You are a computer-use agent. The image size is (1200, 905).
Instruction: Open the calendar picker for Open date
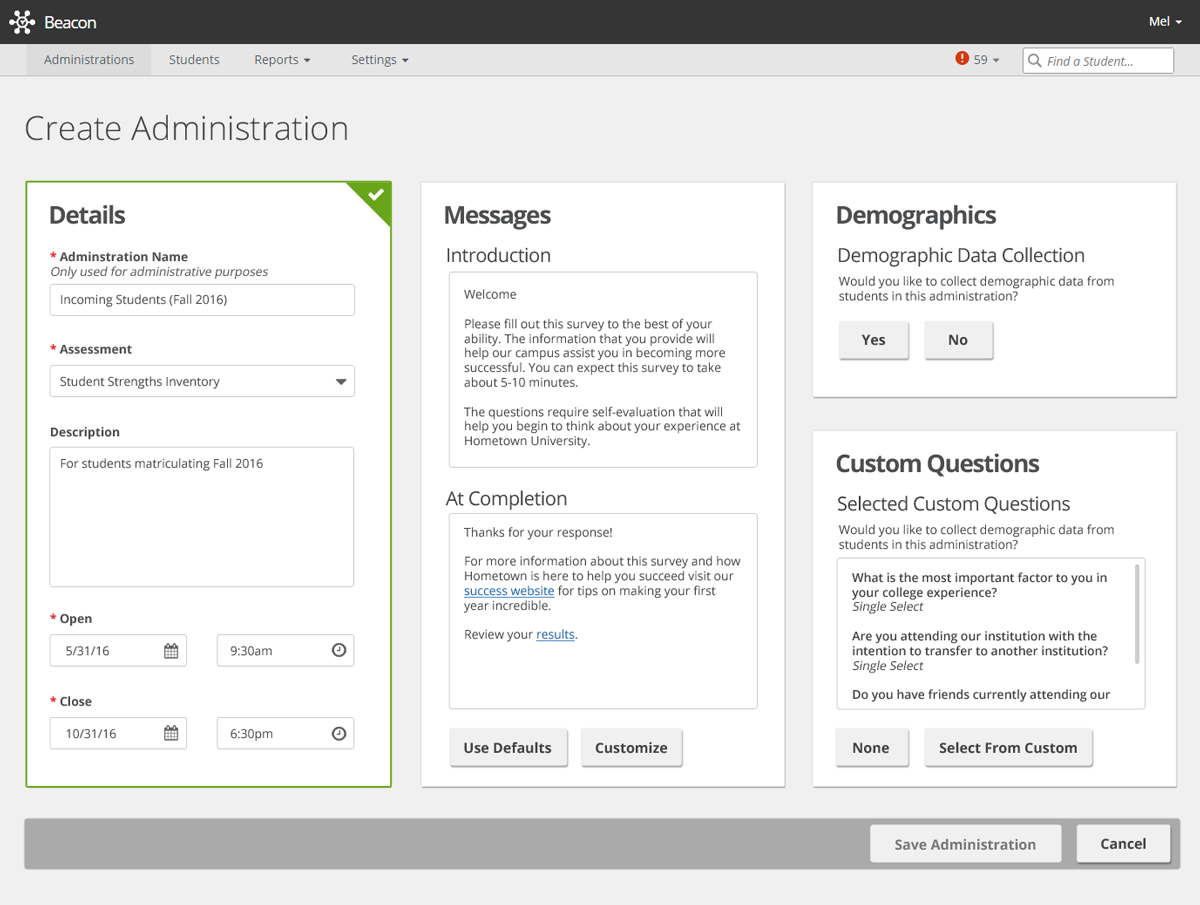coord(173,650)
